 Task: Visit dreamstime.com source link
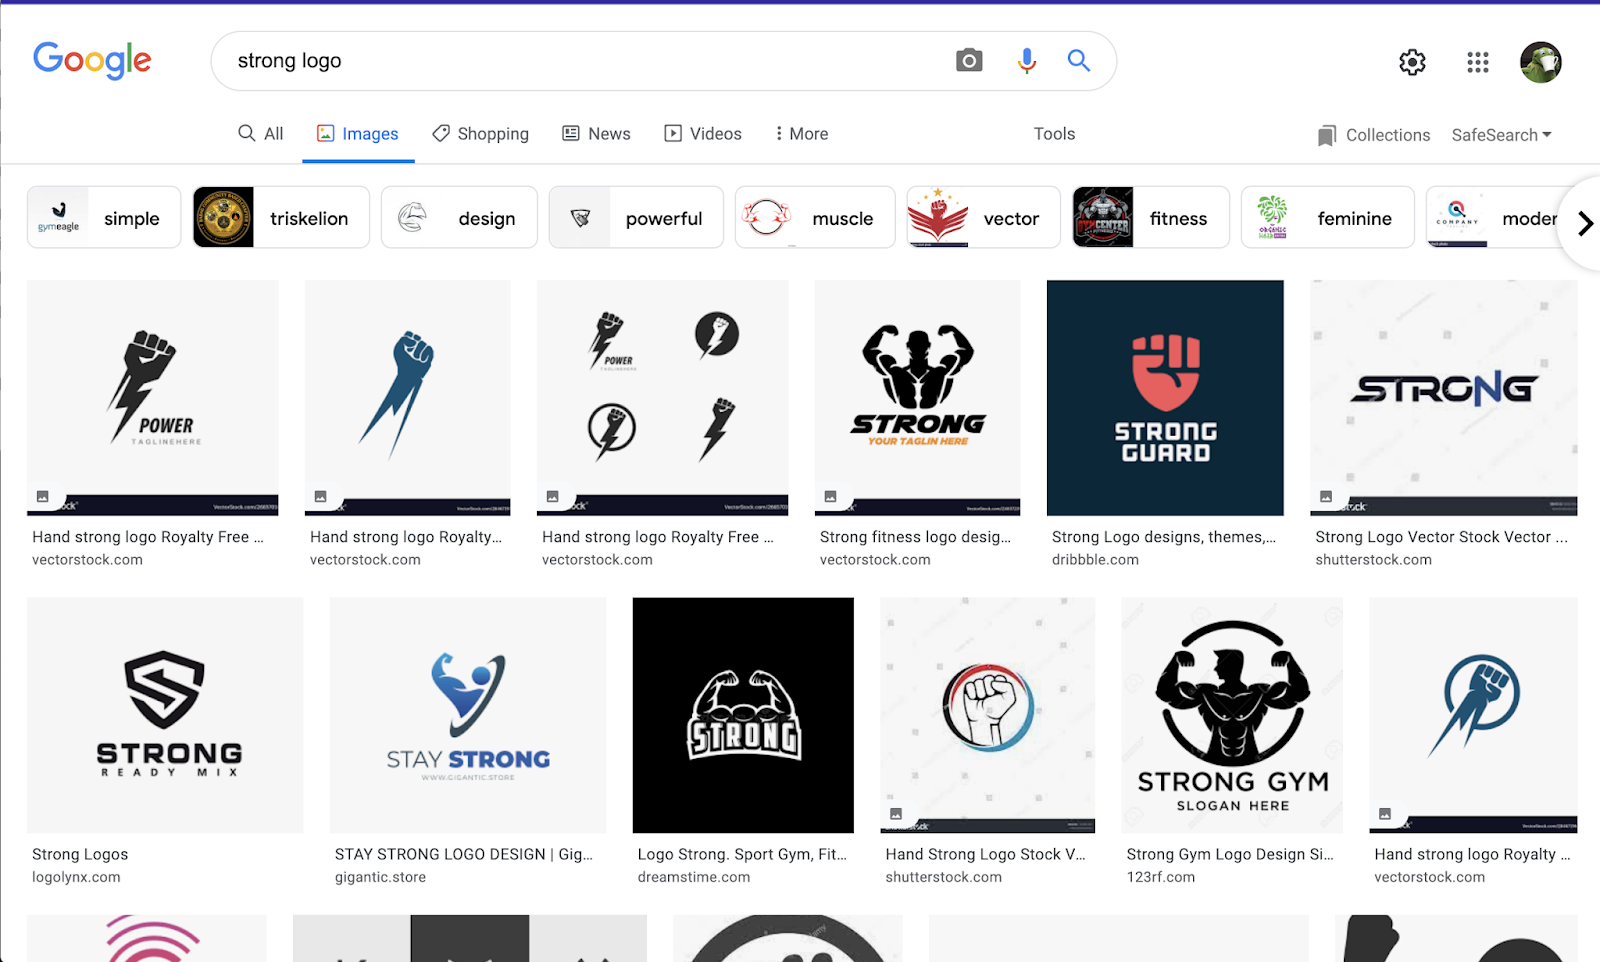coord(694,877)
